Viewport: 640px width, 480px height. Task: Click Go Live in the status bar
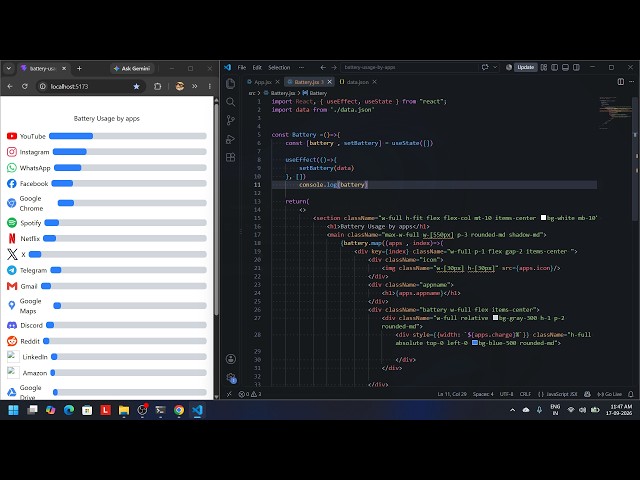[610, 394]
